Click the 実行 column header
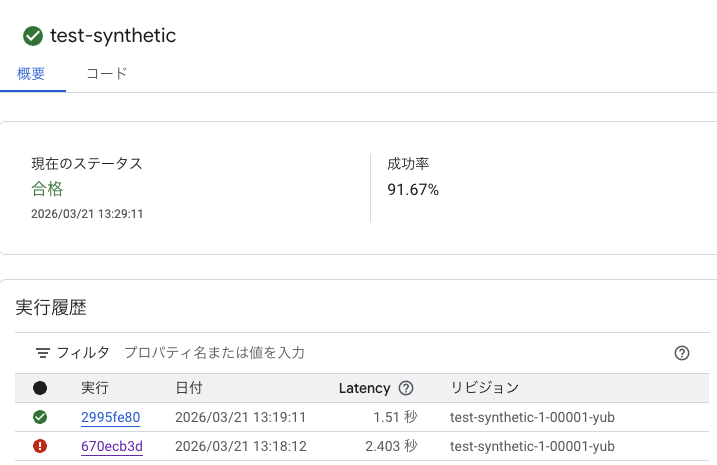 pyautogui.click(x=95, y=388)
